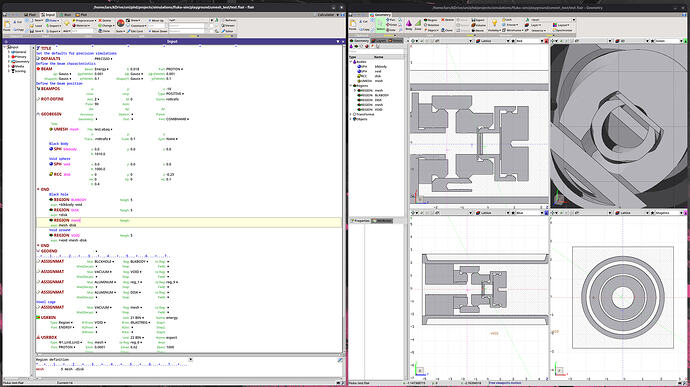Screen dimensions: 690x387
Task: Expand the General node in input tree
Action: (9, 52)
